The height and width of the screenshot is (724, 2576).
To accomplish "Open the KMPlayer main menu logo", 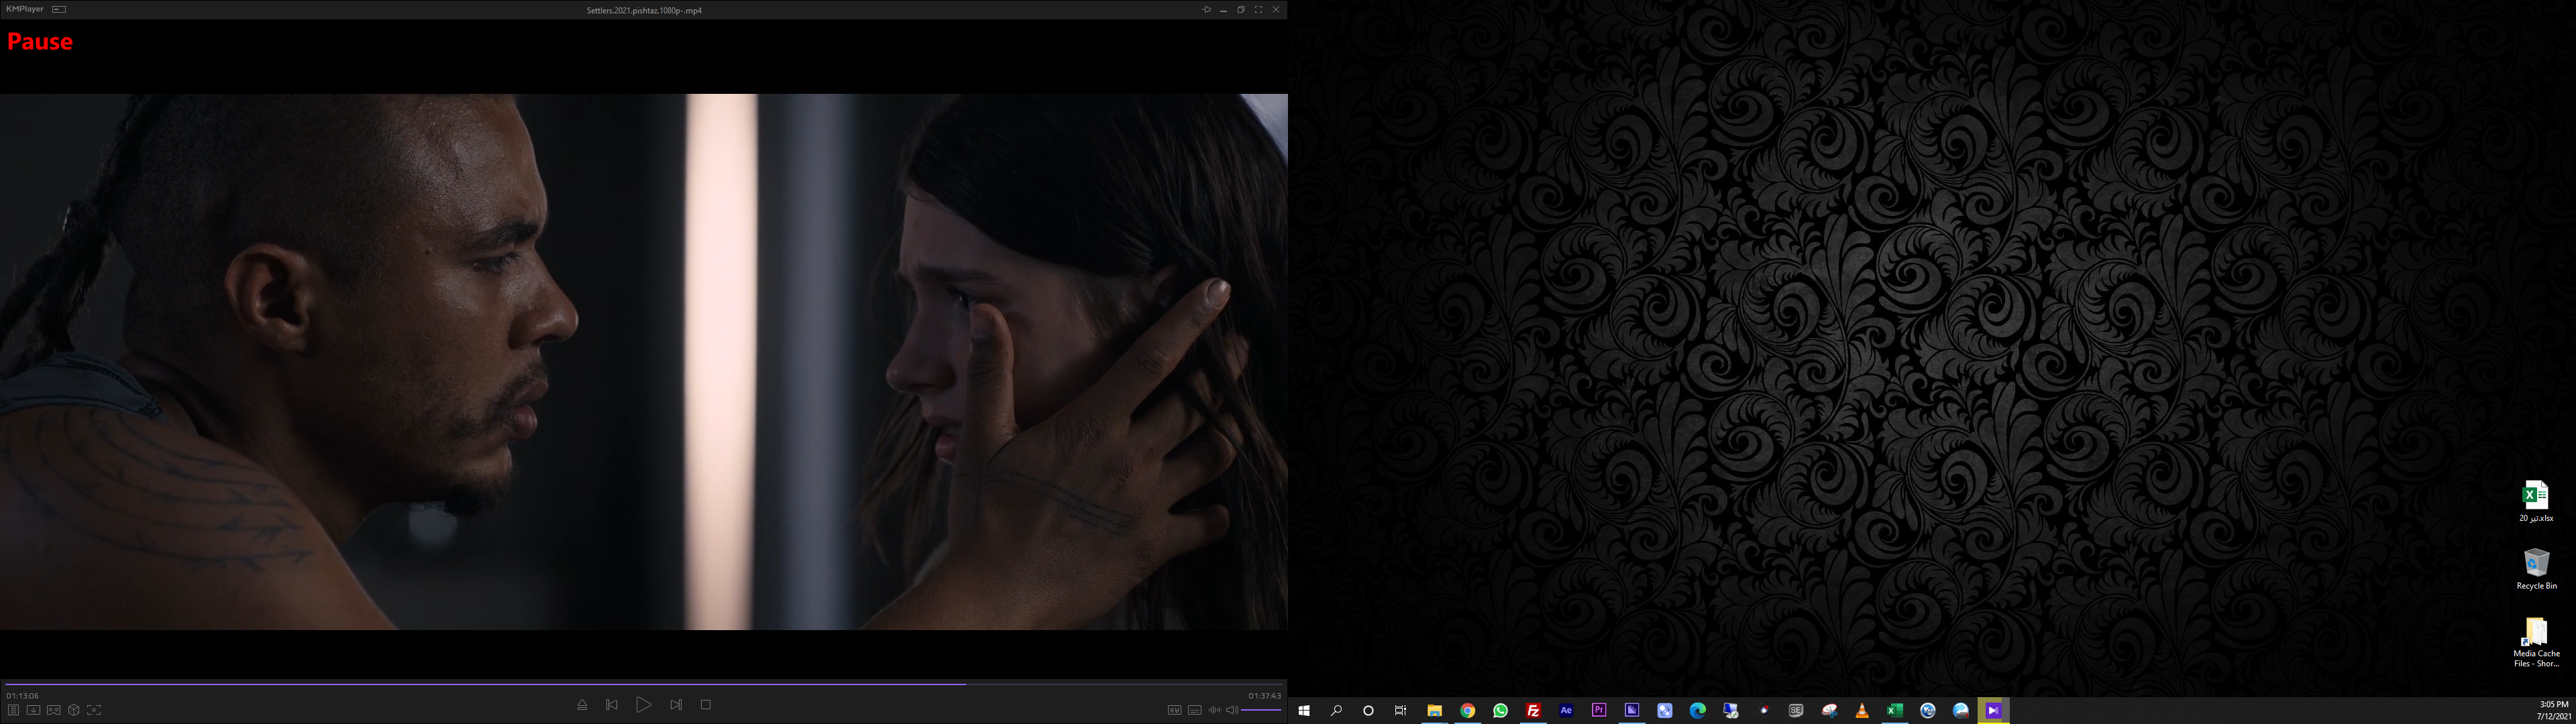I will (25, 9).
